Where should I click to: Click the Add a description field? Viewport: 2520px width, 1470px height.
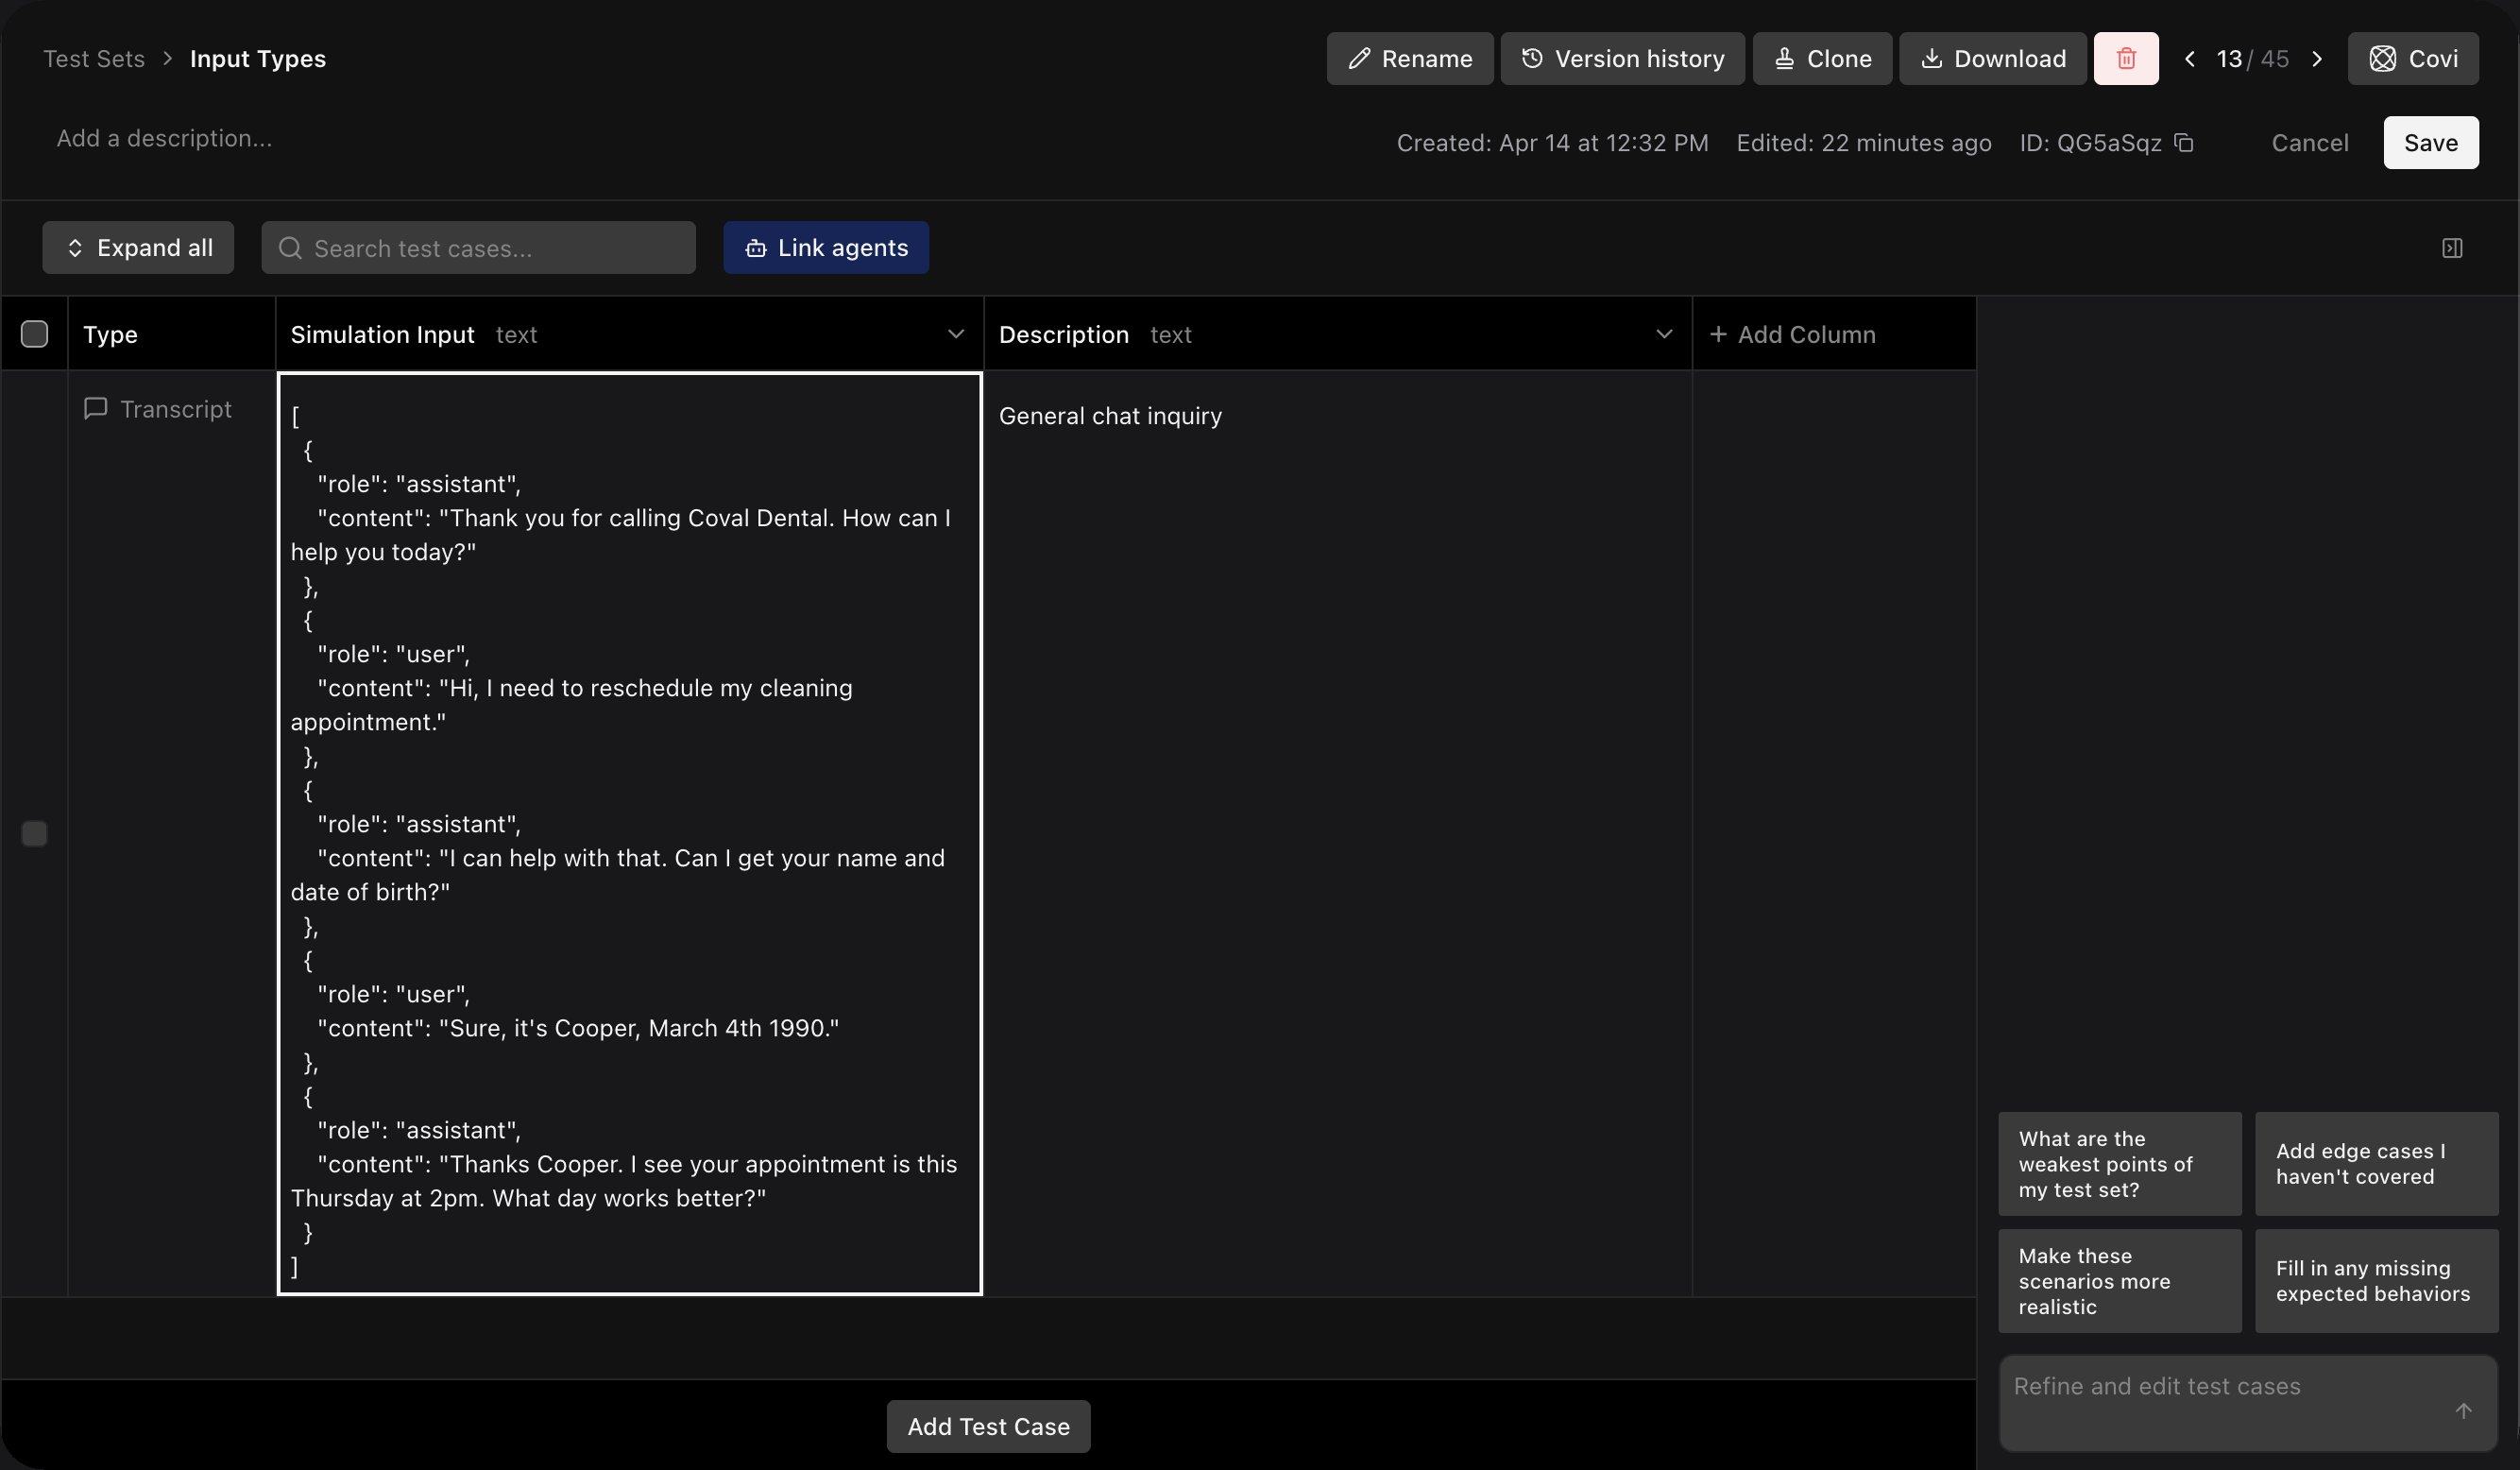click(164, 138)
